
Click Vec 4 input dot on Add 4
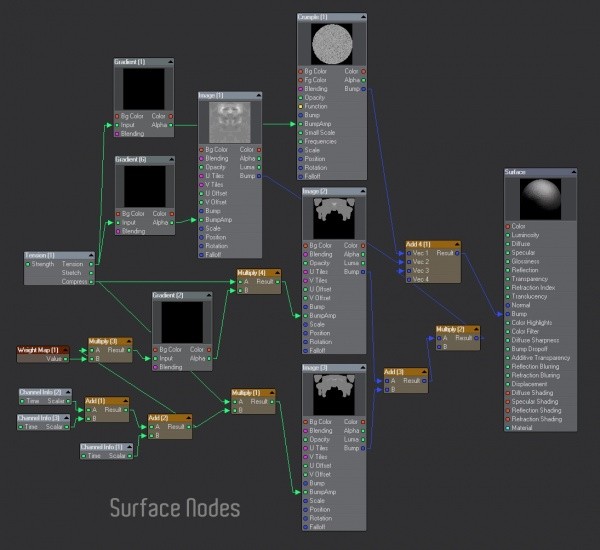[x=409, y=280]
